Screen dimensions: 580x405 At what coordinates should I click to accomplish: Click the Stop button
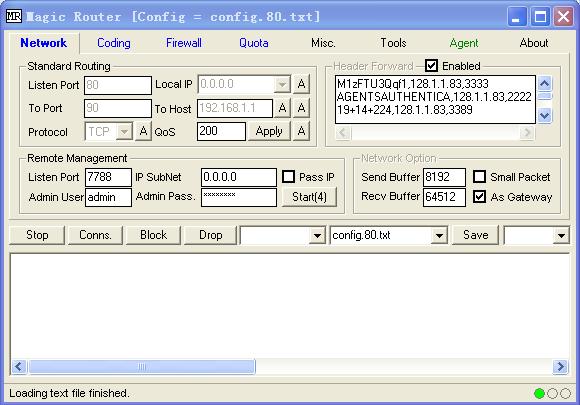click(37, 235)
